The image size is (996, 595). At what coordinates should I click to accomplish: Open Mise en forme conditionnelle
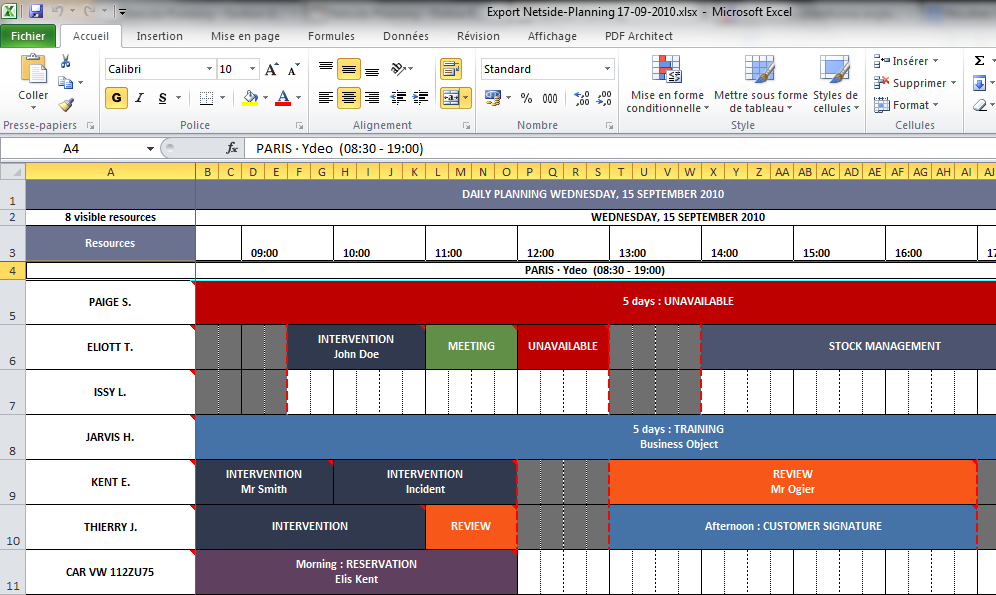coord(667,83)
